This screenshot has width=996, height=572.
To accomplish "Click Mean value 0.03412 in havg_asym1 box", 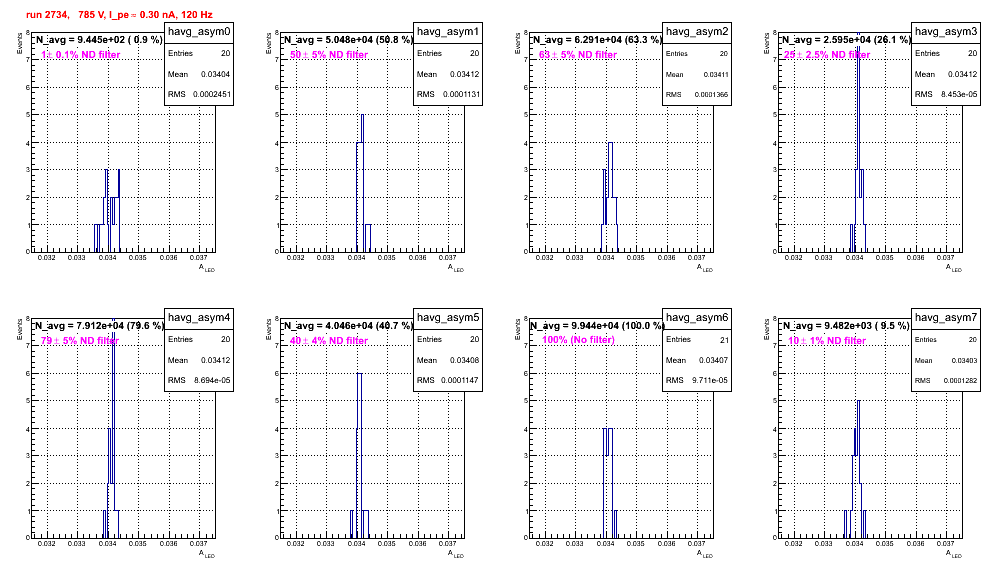I will coord(464,74).
